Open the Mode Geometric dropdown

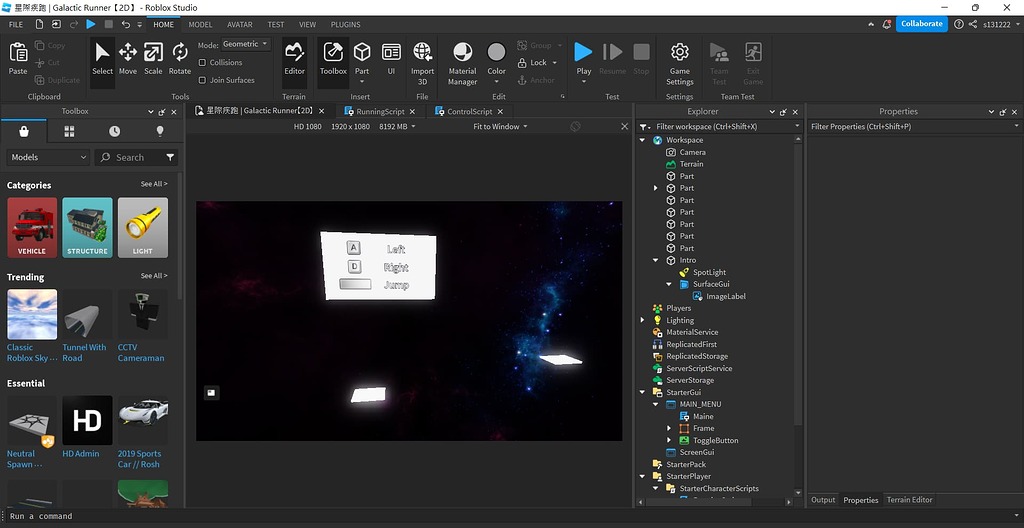(x=245, y=44)
